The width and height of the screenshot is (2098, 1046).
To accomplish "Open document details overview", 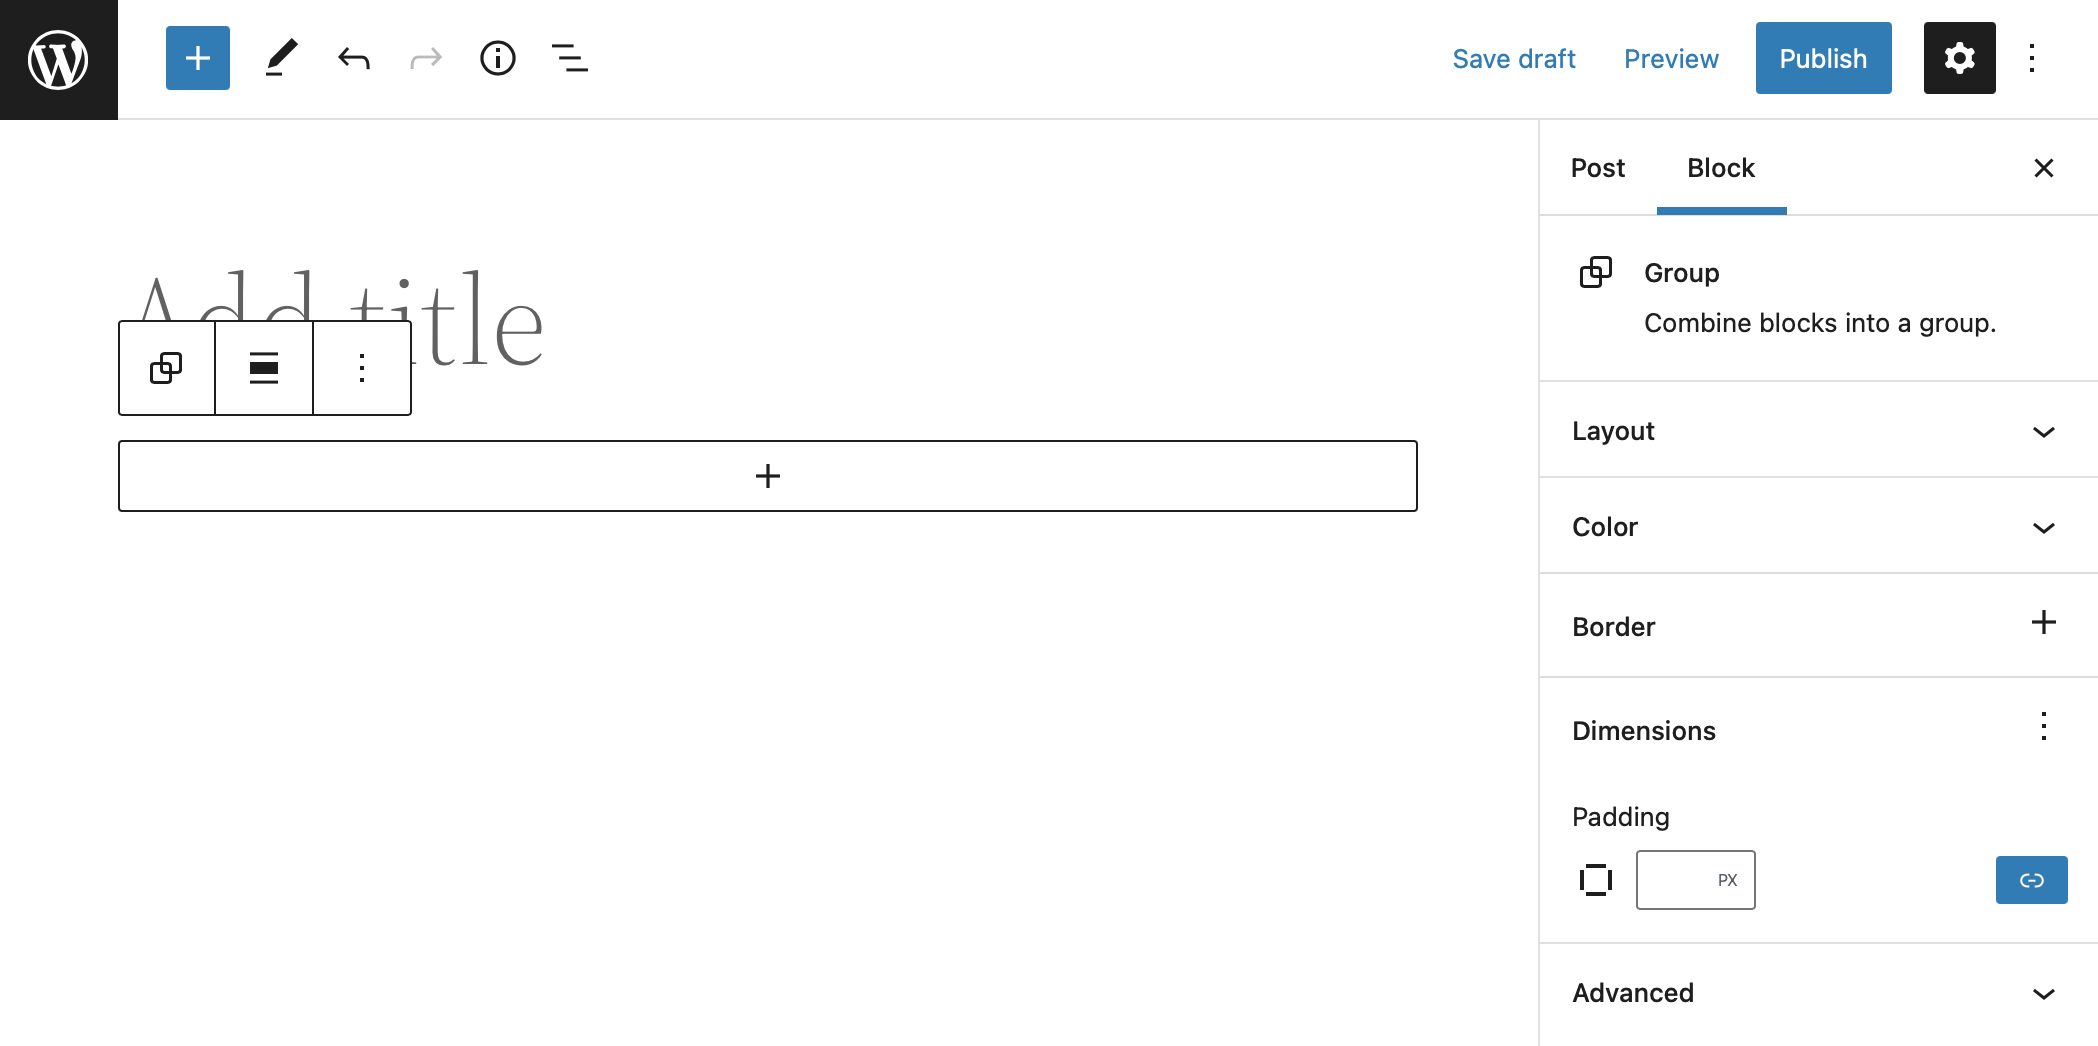I will click(x=497, y=58).
